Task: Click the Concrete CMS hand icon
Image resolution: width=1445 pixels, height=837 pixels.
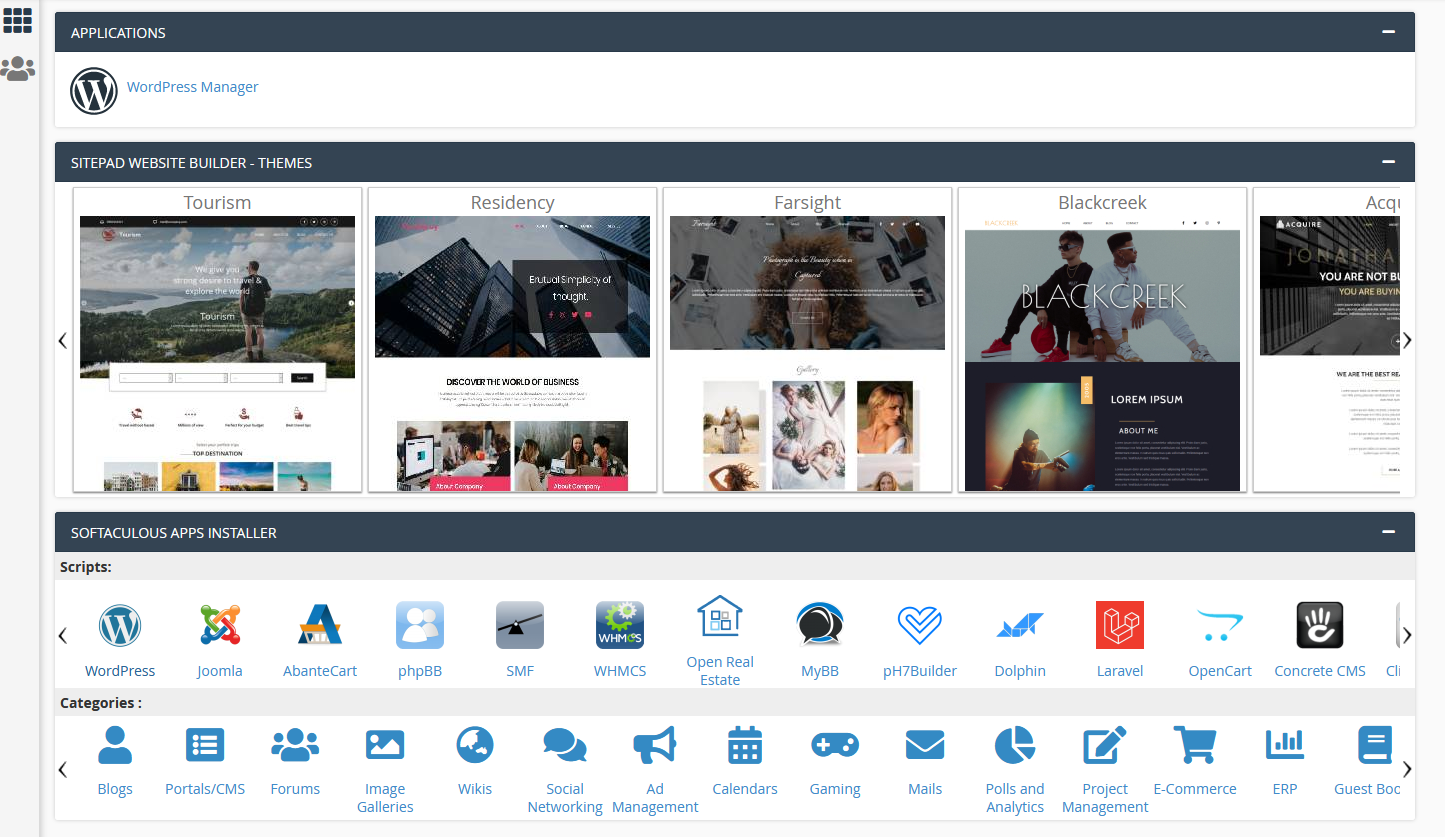Action: click(x=1320, y=626)
